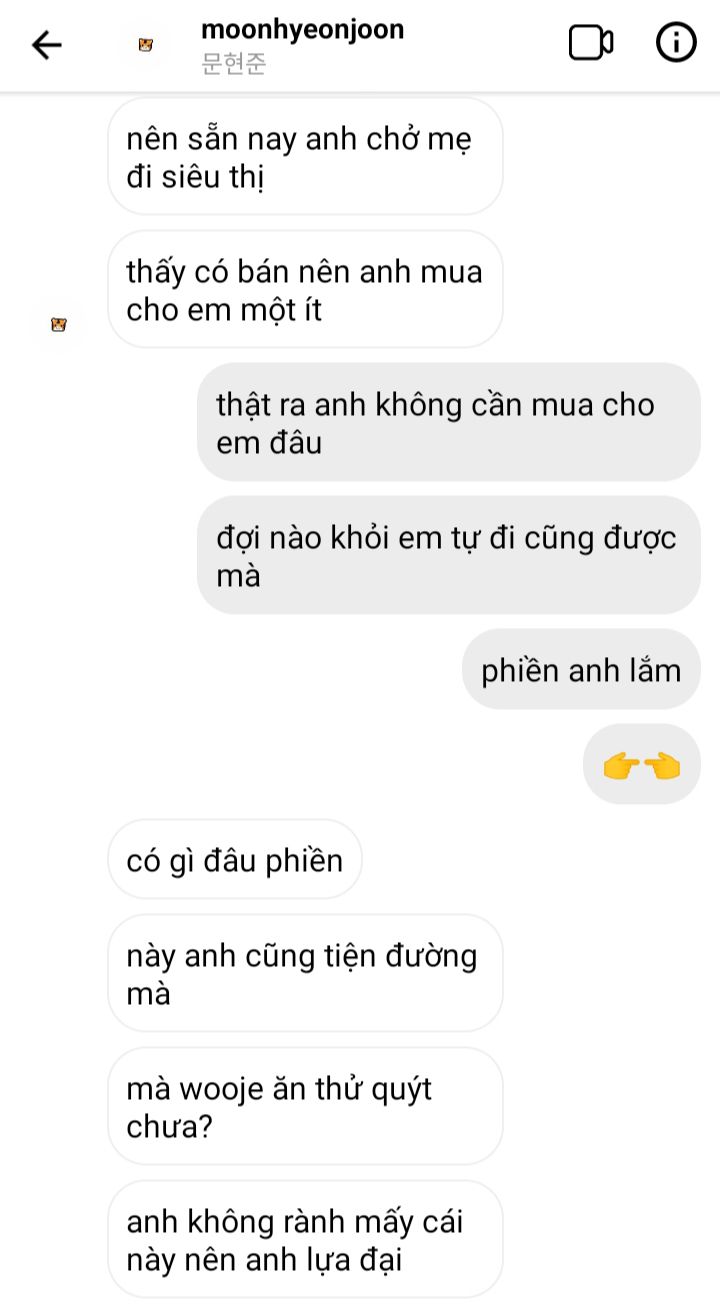Start a video call with moonhyeonjoon
Viewport: 720px width, 1308px height.
[590, 43]
